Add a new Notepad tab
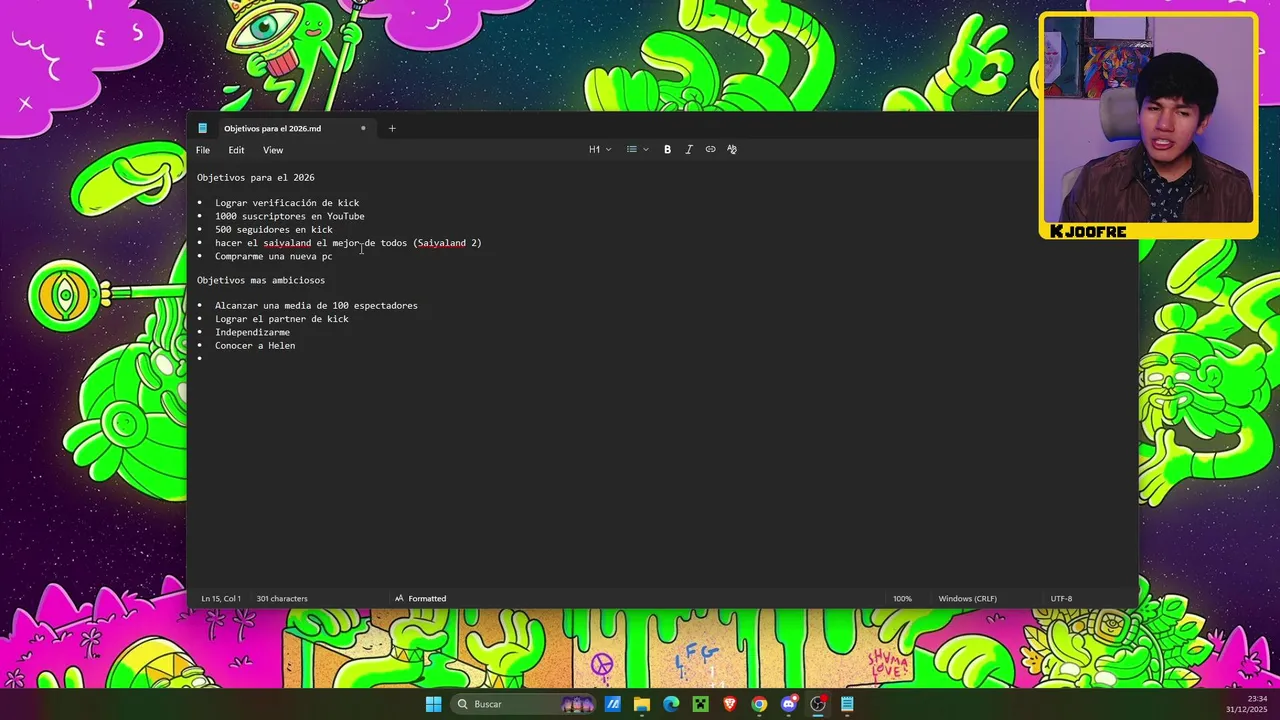1280x720 pixels. pos(392,128)
